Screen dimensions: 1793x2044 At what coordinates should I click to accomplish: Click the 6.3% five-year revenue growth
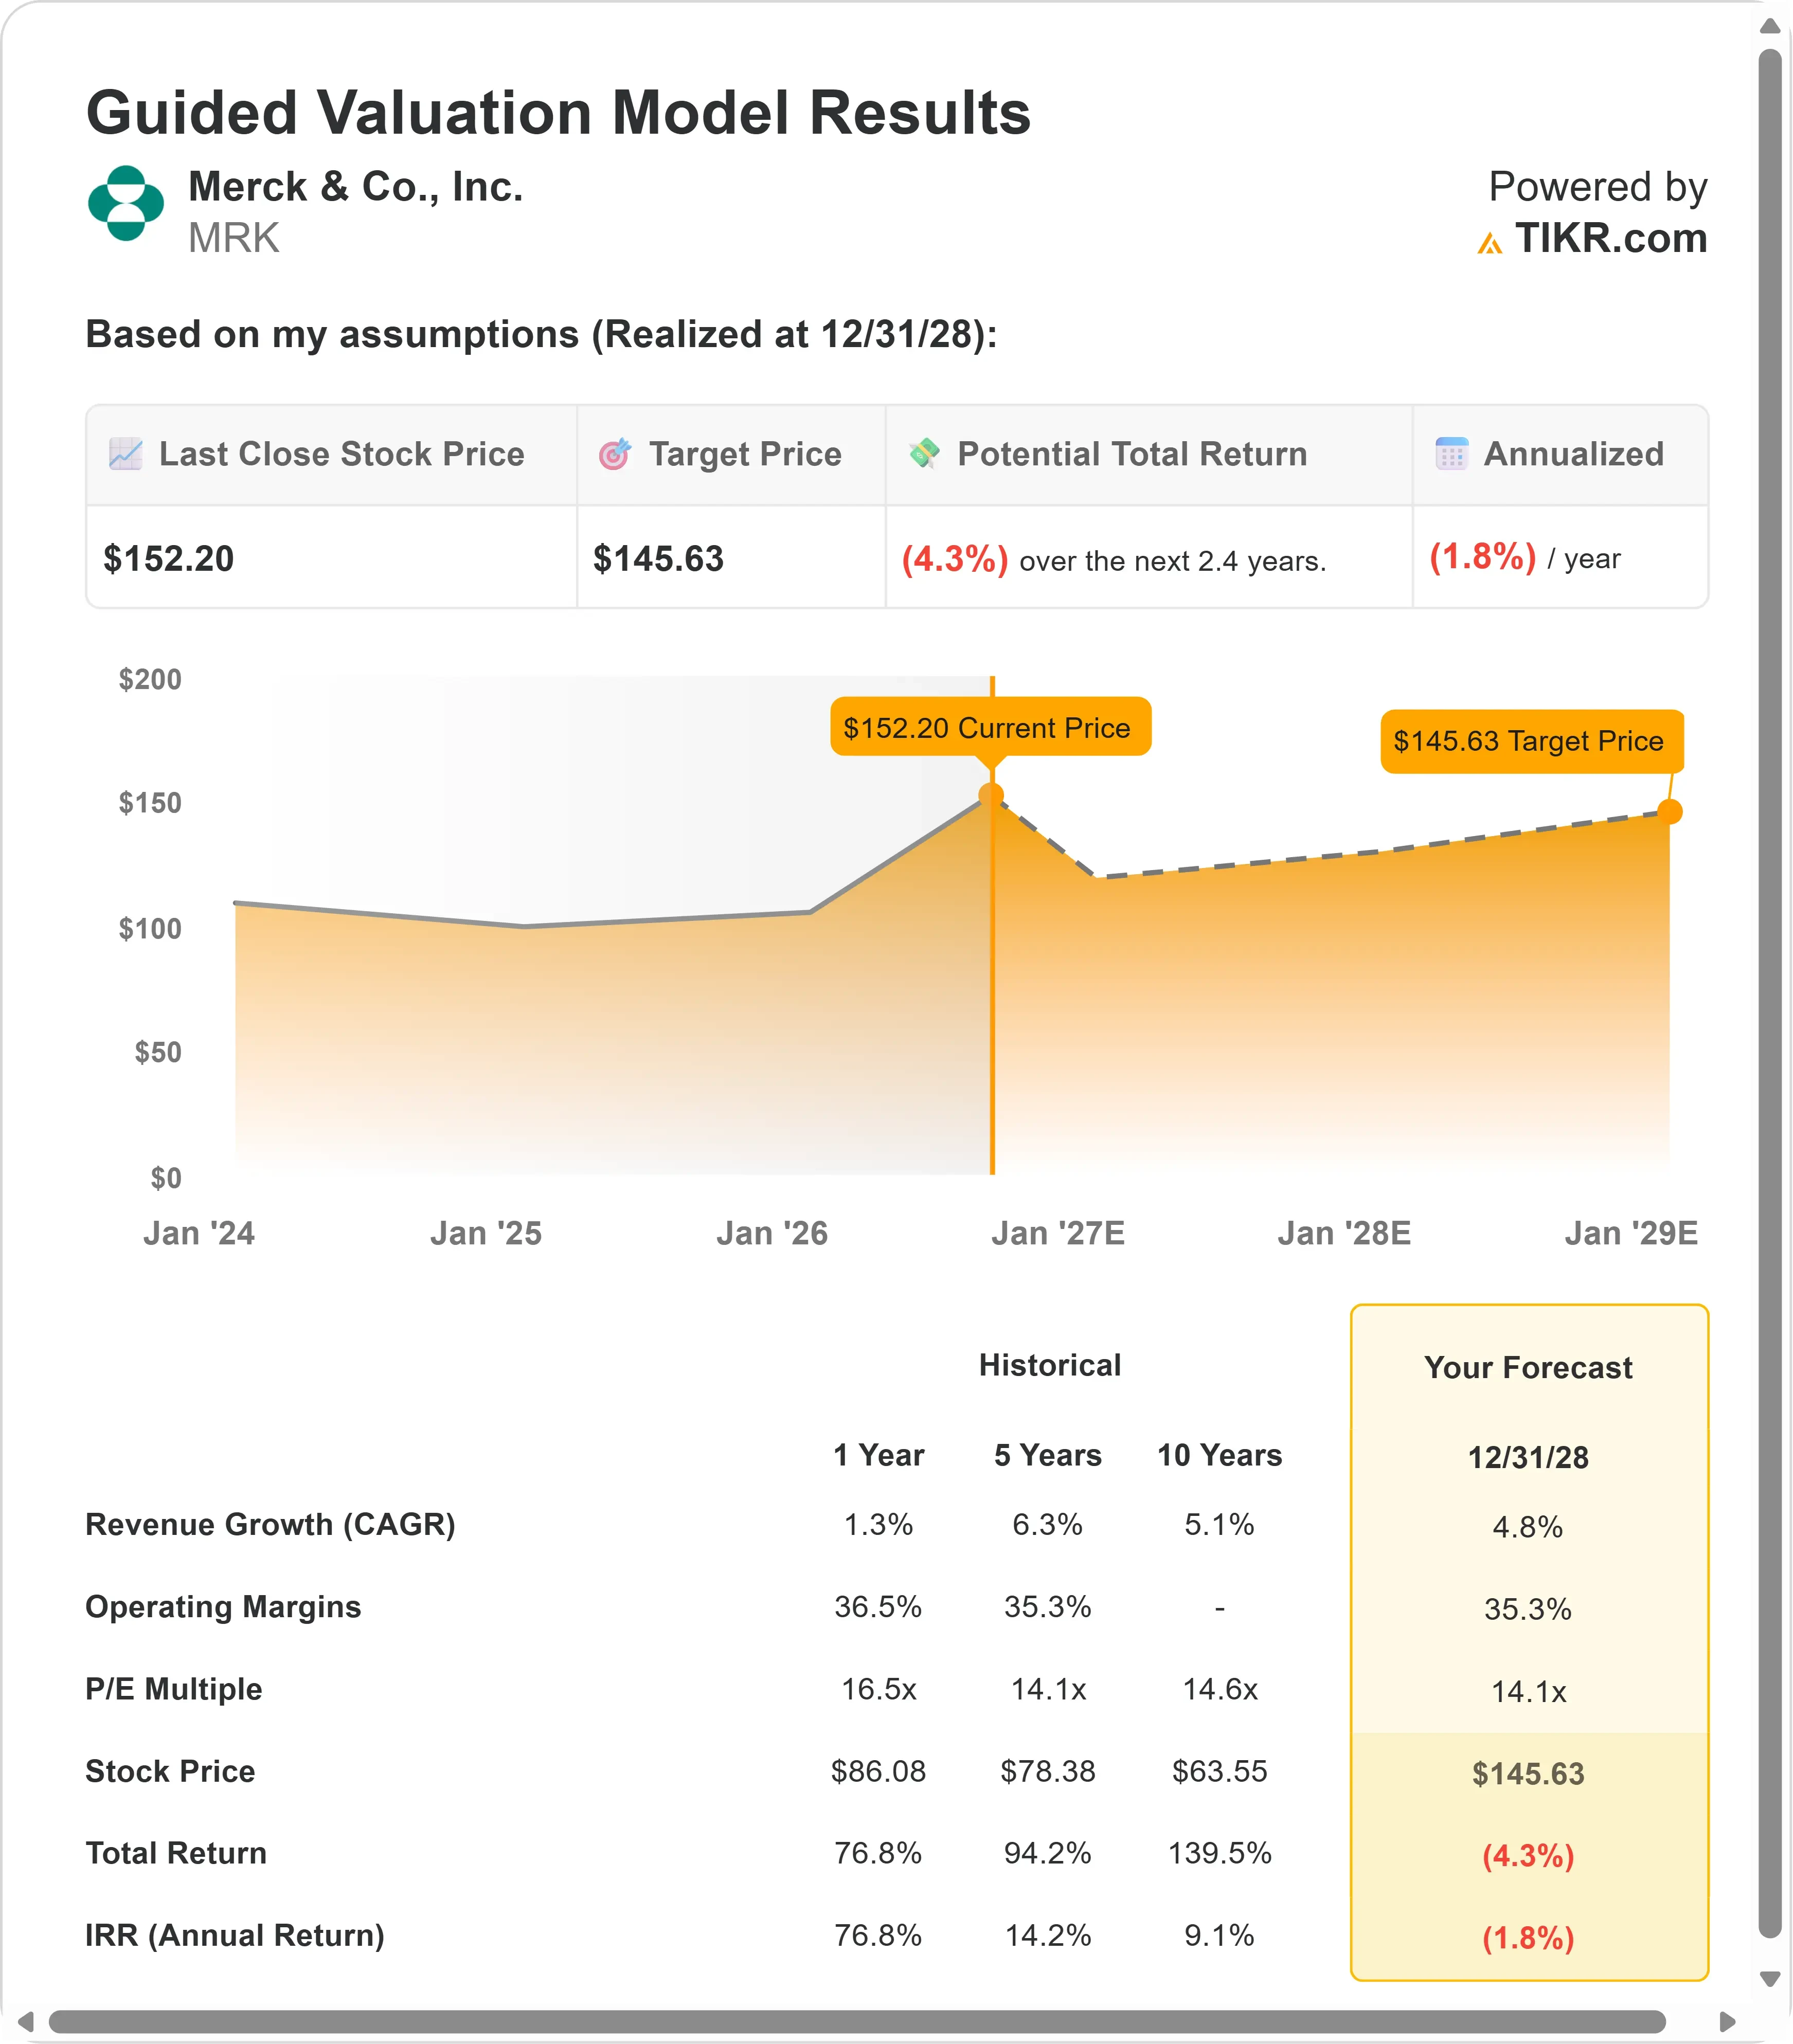[1048, 1524]
